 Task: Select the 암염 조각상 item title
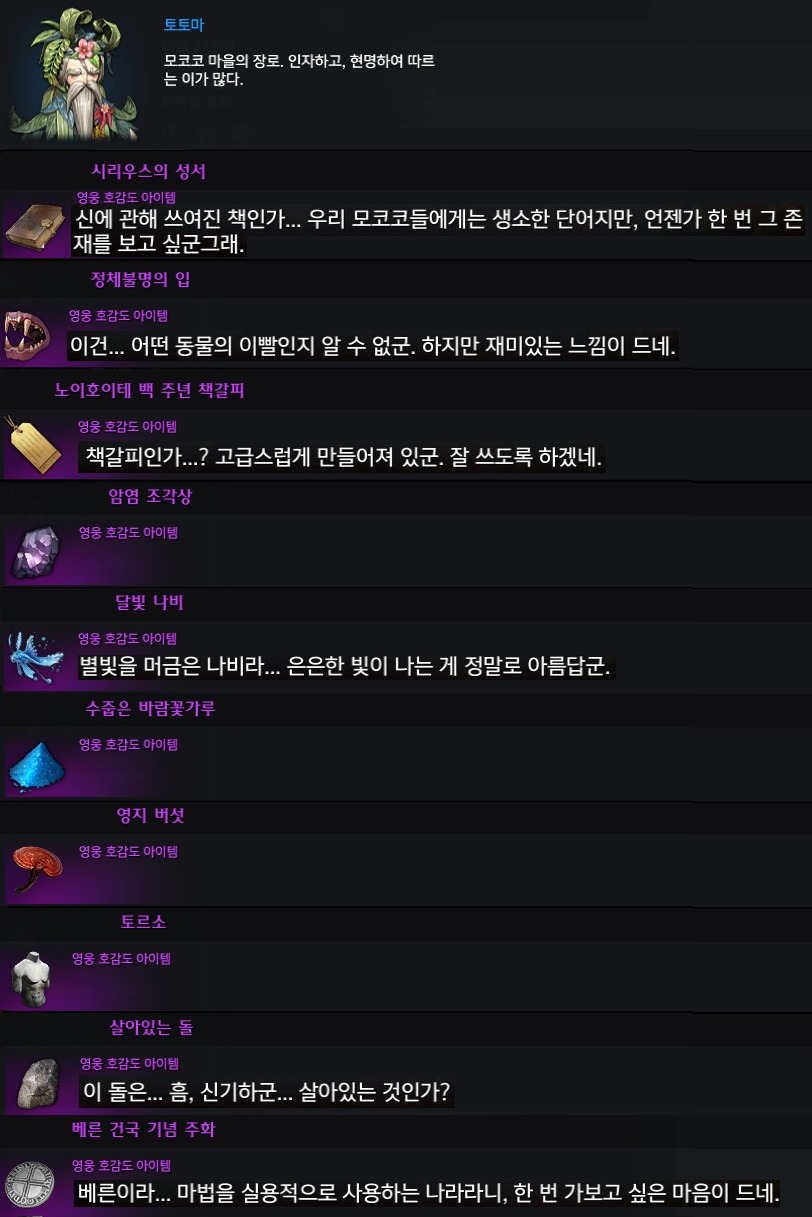click(x=150, y=497)
